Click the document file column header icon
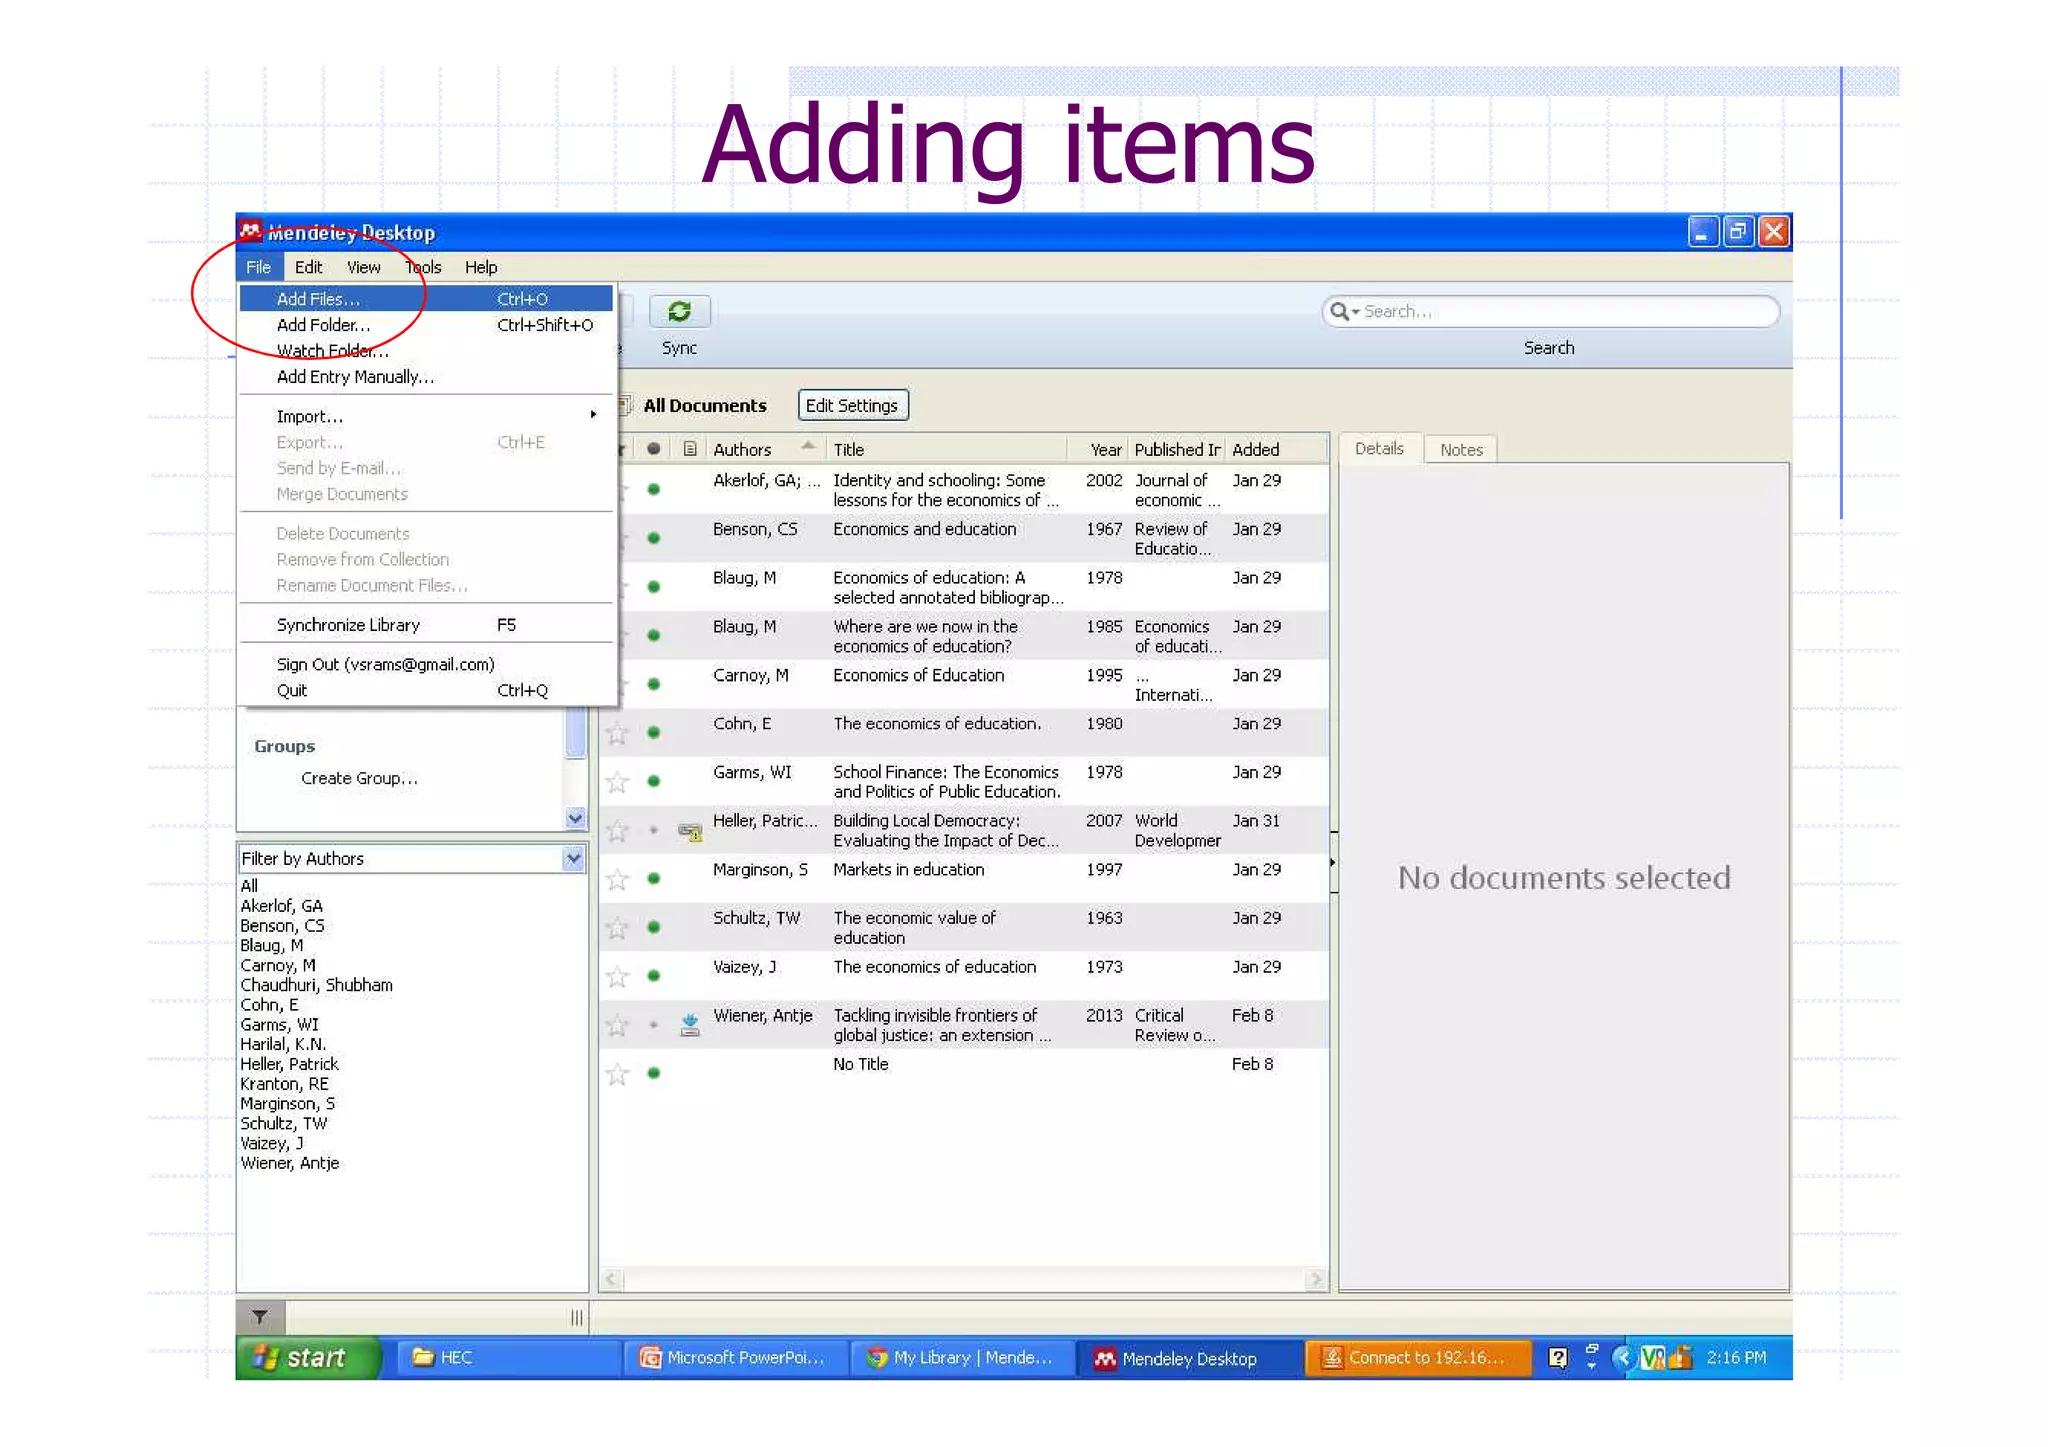Screen dimensions: 2048x1447 click(x=690, y=449)
